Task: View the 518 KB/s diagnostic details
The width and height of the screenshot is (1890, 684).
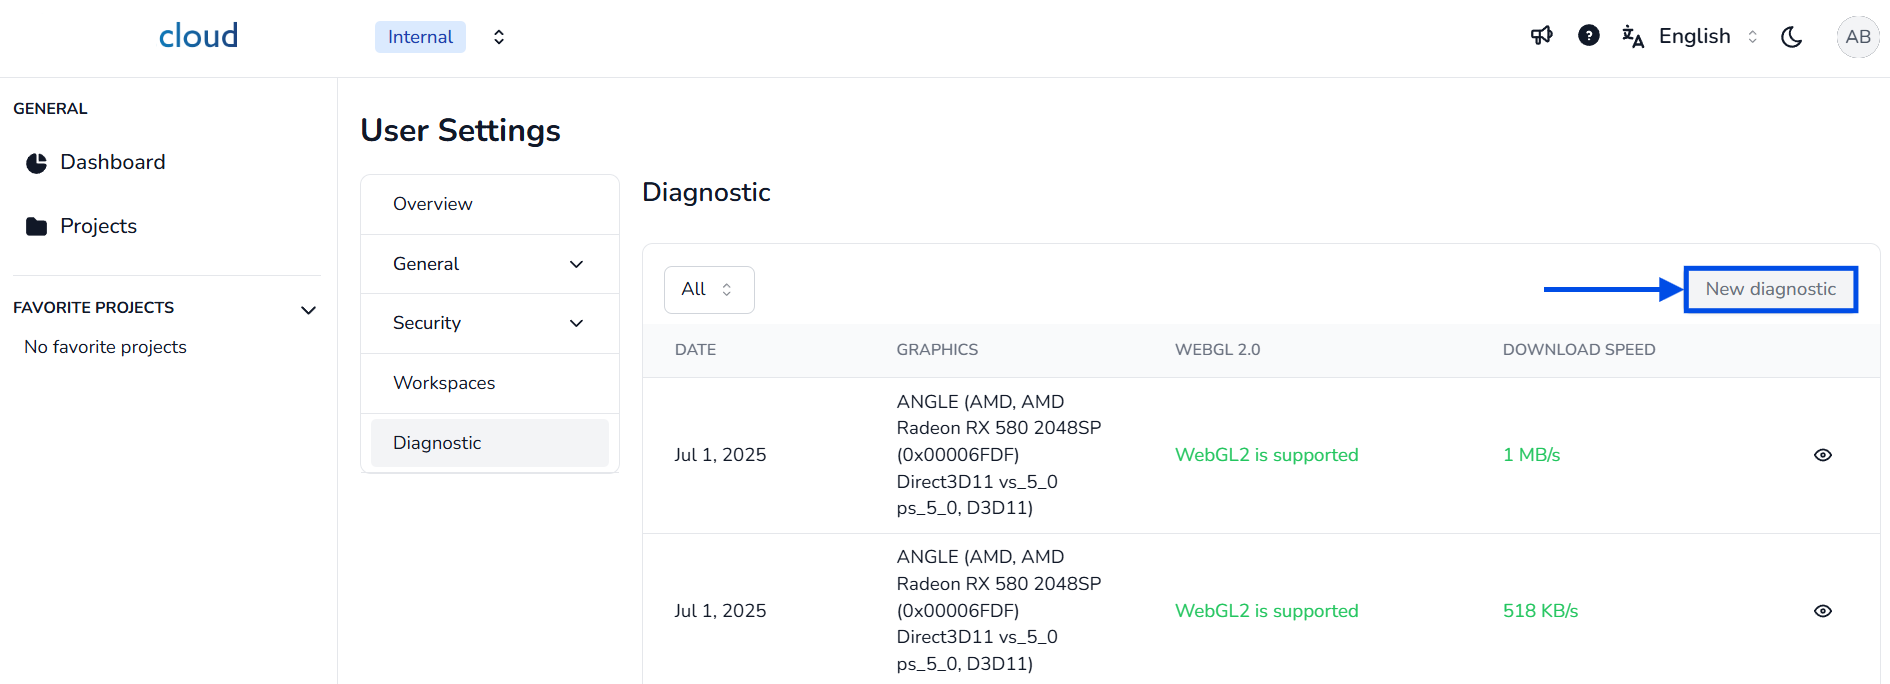Action: [1822, 611]
